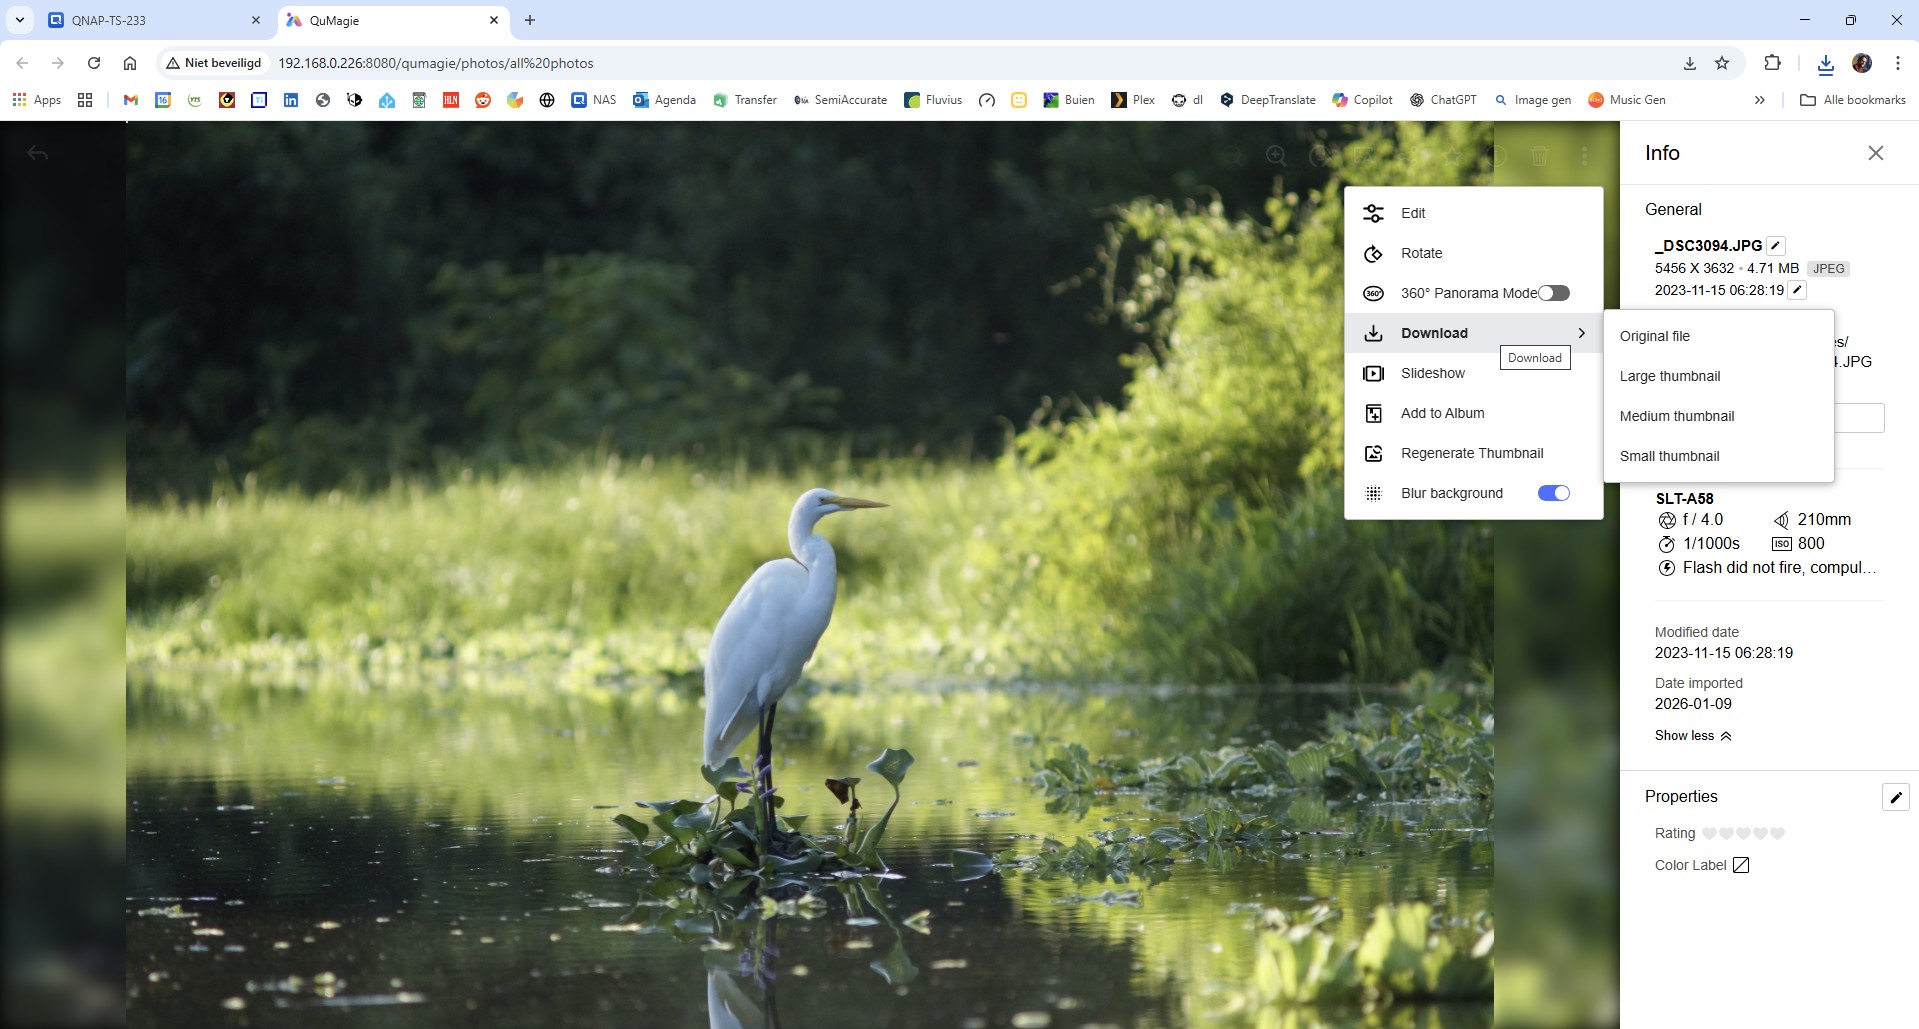The height and width of the screenshot is (1029, 1919).
Task: Open the Agenda bookmark
Action: 665,100
